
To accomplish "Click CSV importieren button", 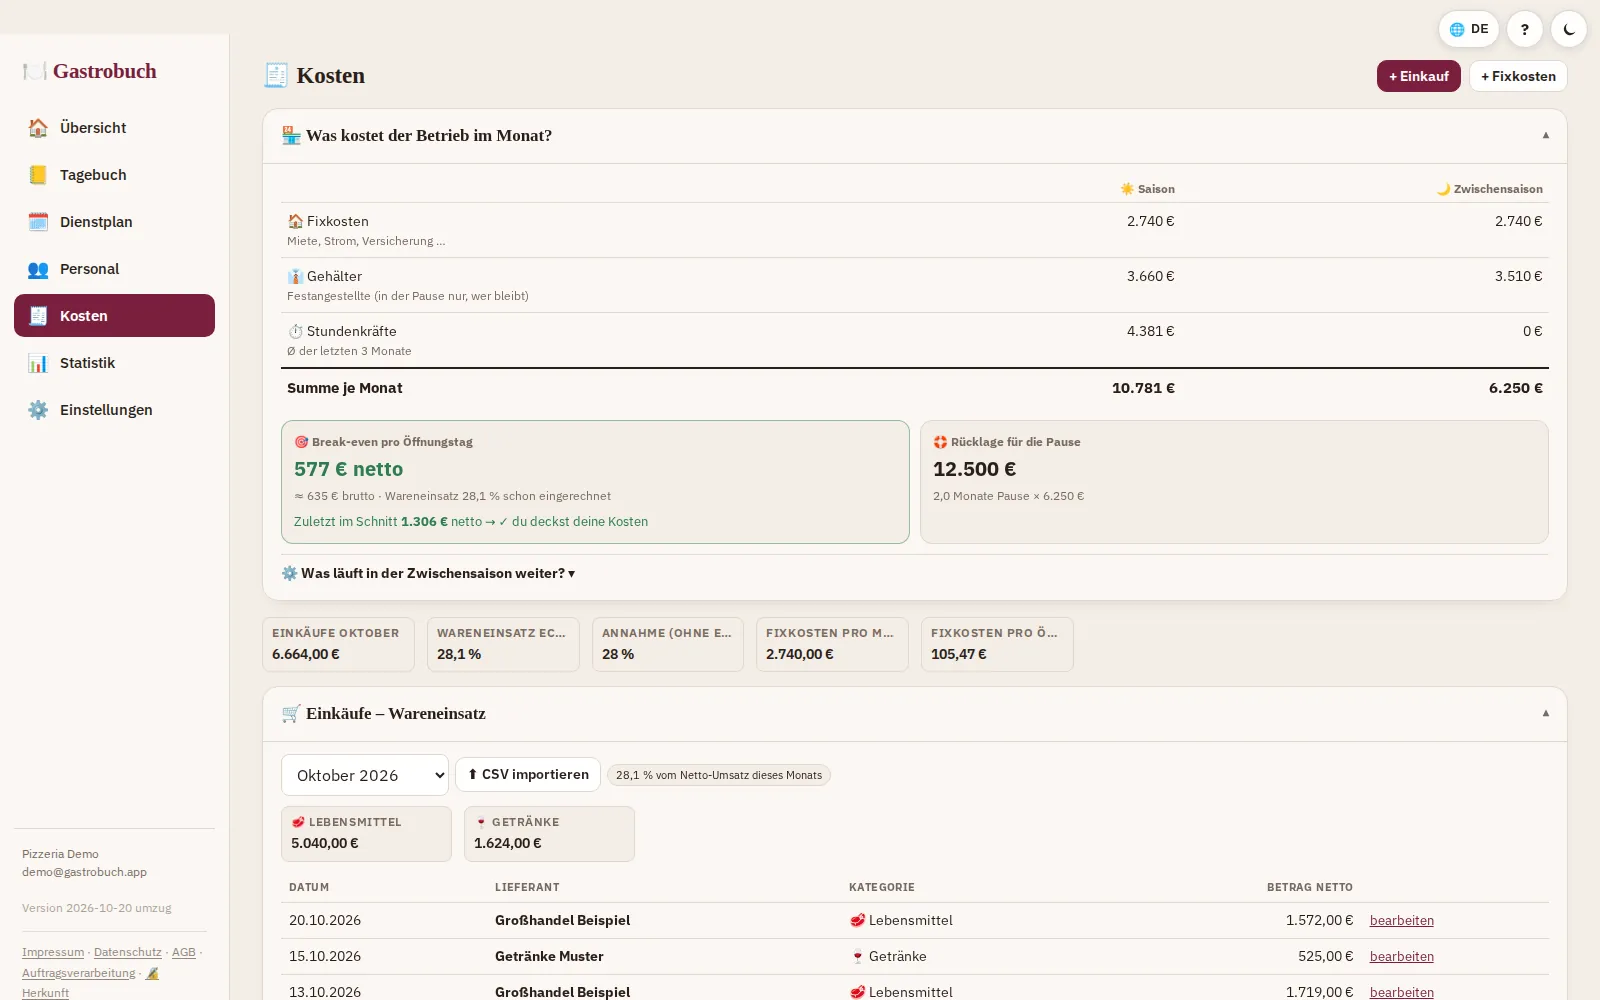I will tap(528, 775).
